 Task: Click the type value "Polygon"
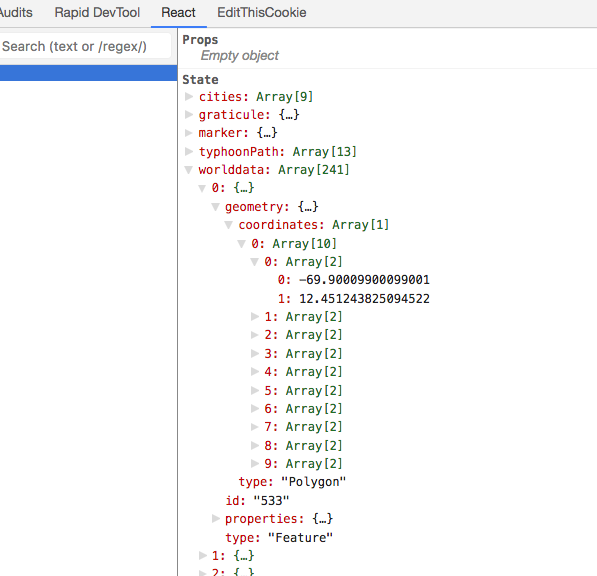pos(313,482)
